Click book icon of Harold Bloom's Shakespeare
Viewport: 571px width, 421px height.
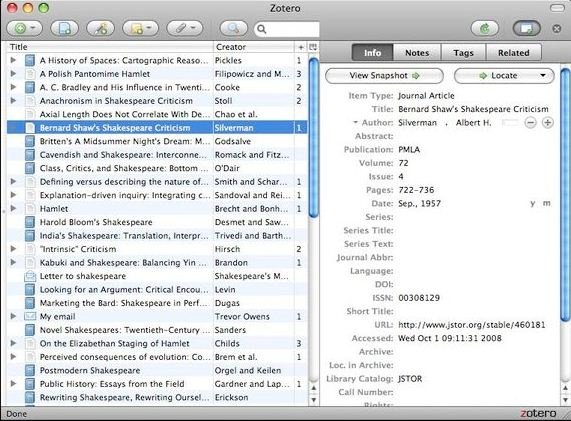[30, 222]
